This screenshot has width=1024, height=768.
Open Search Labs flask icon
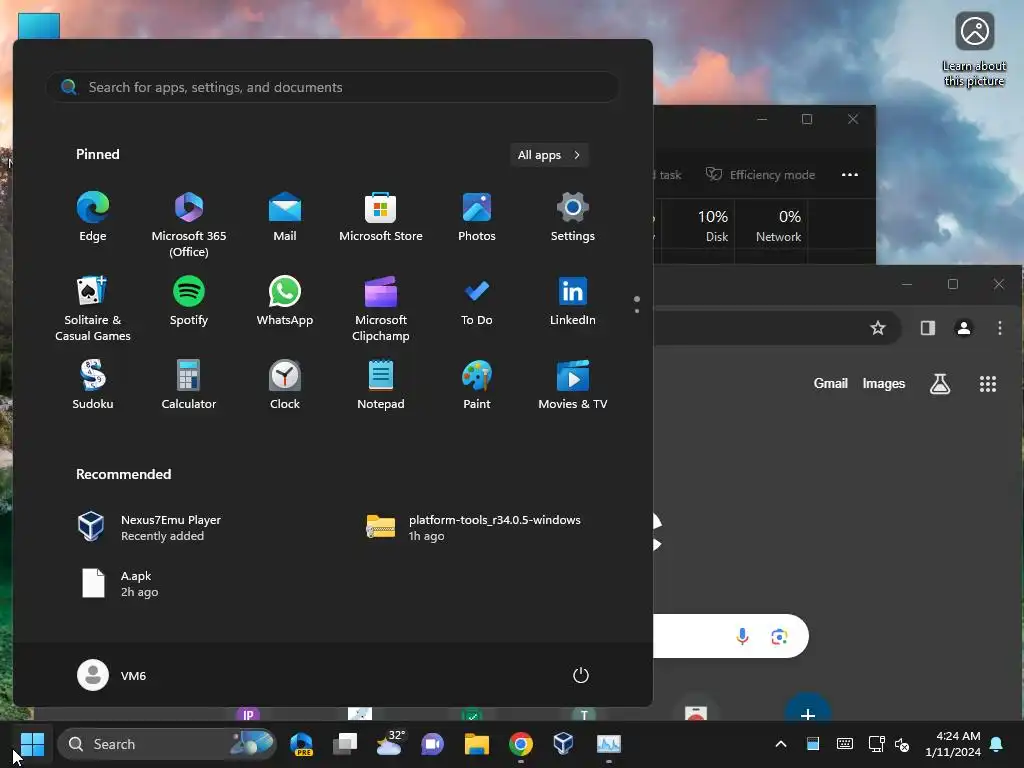(940, 384)
